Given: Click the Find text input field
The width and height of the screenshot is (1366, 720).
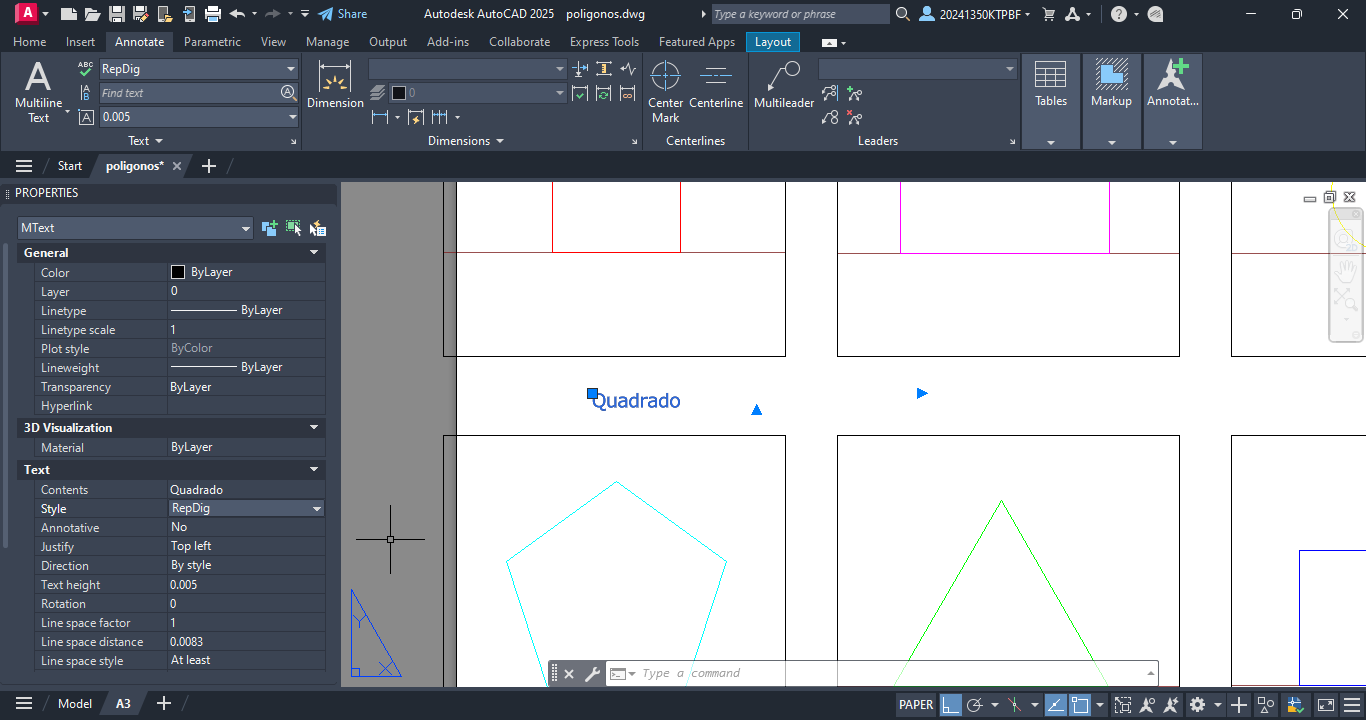Looking at the screenshot, I should click(188, 93).
